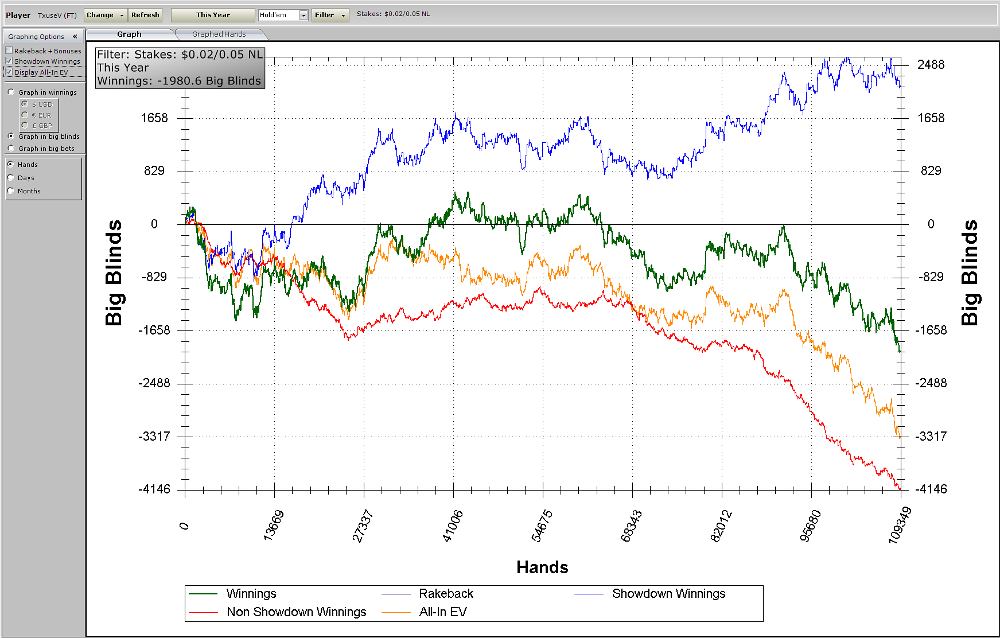Uncheck Showdown Winnings option
The width and height of the screenshot is (1000, 638).
10,61
